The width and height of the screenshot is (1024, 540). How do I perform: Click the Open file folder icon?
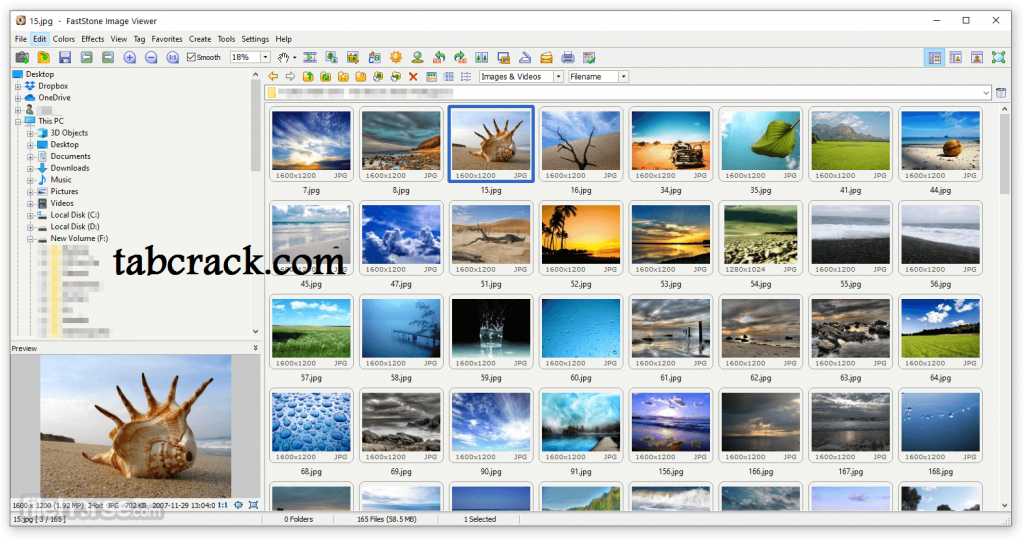tap(44, 57)
